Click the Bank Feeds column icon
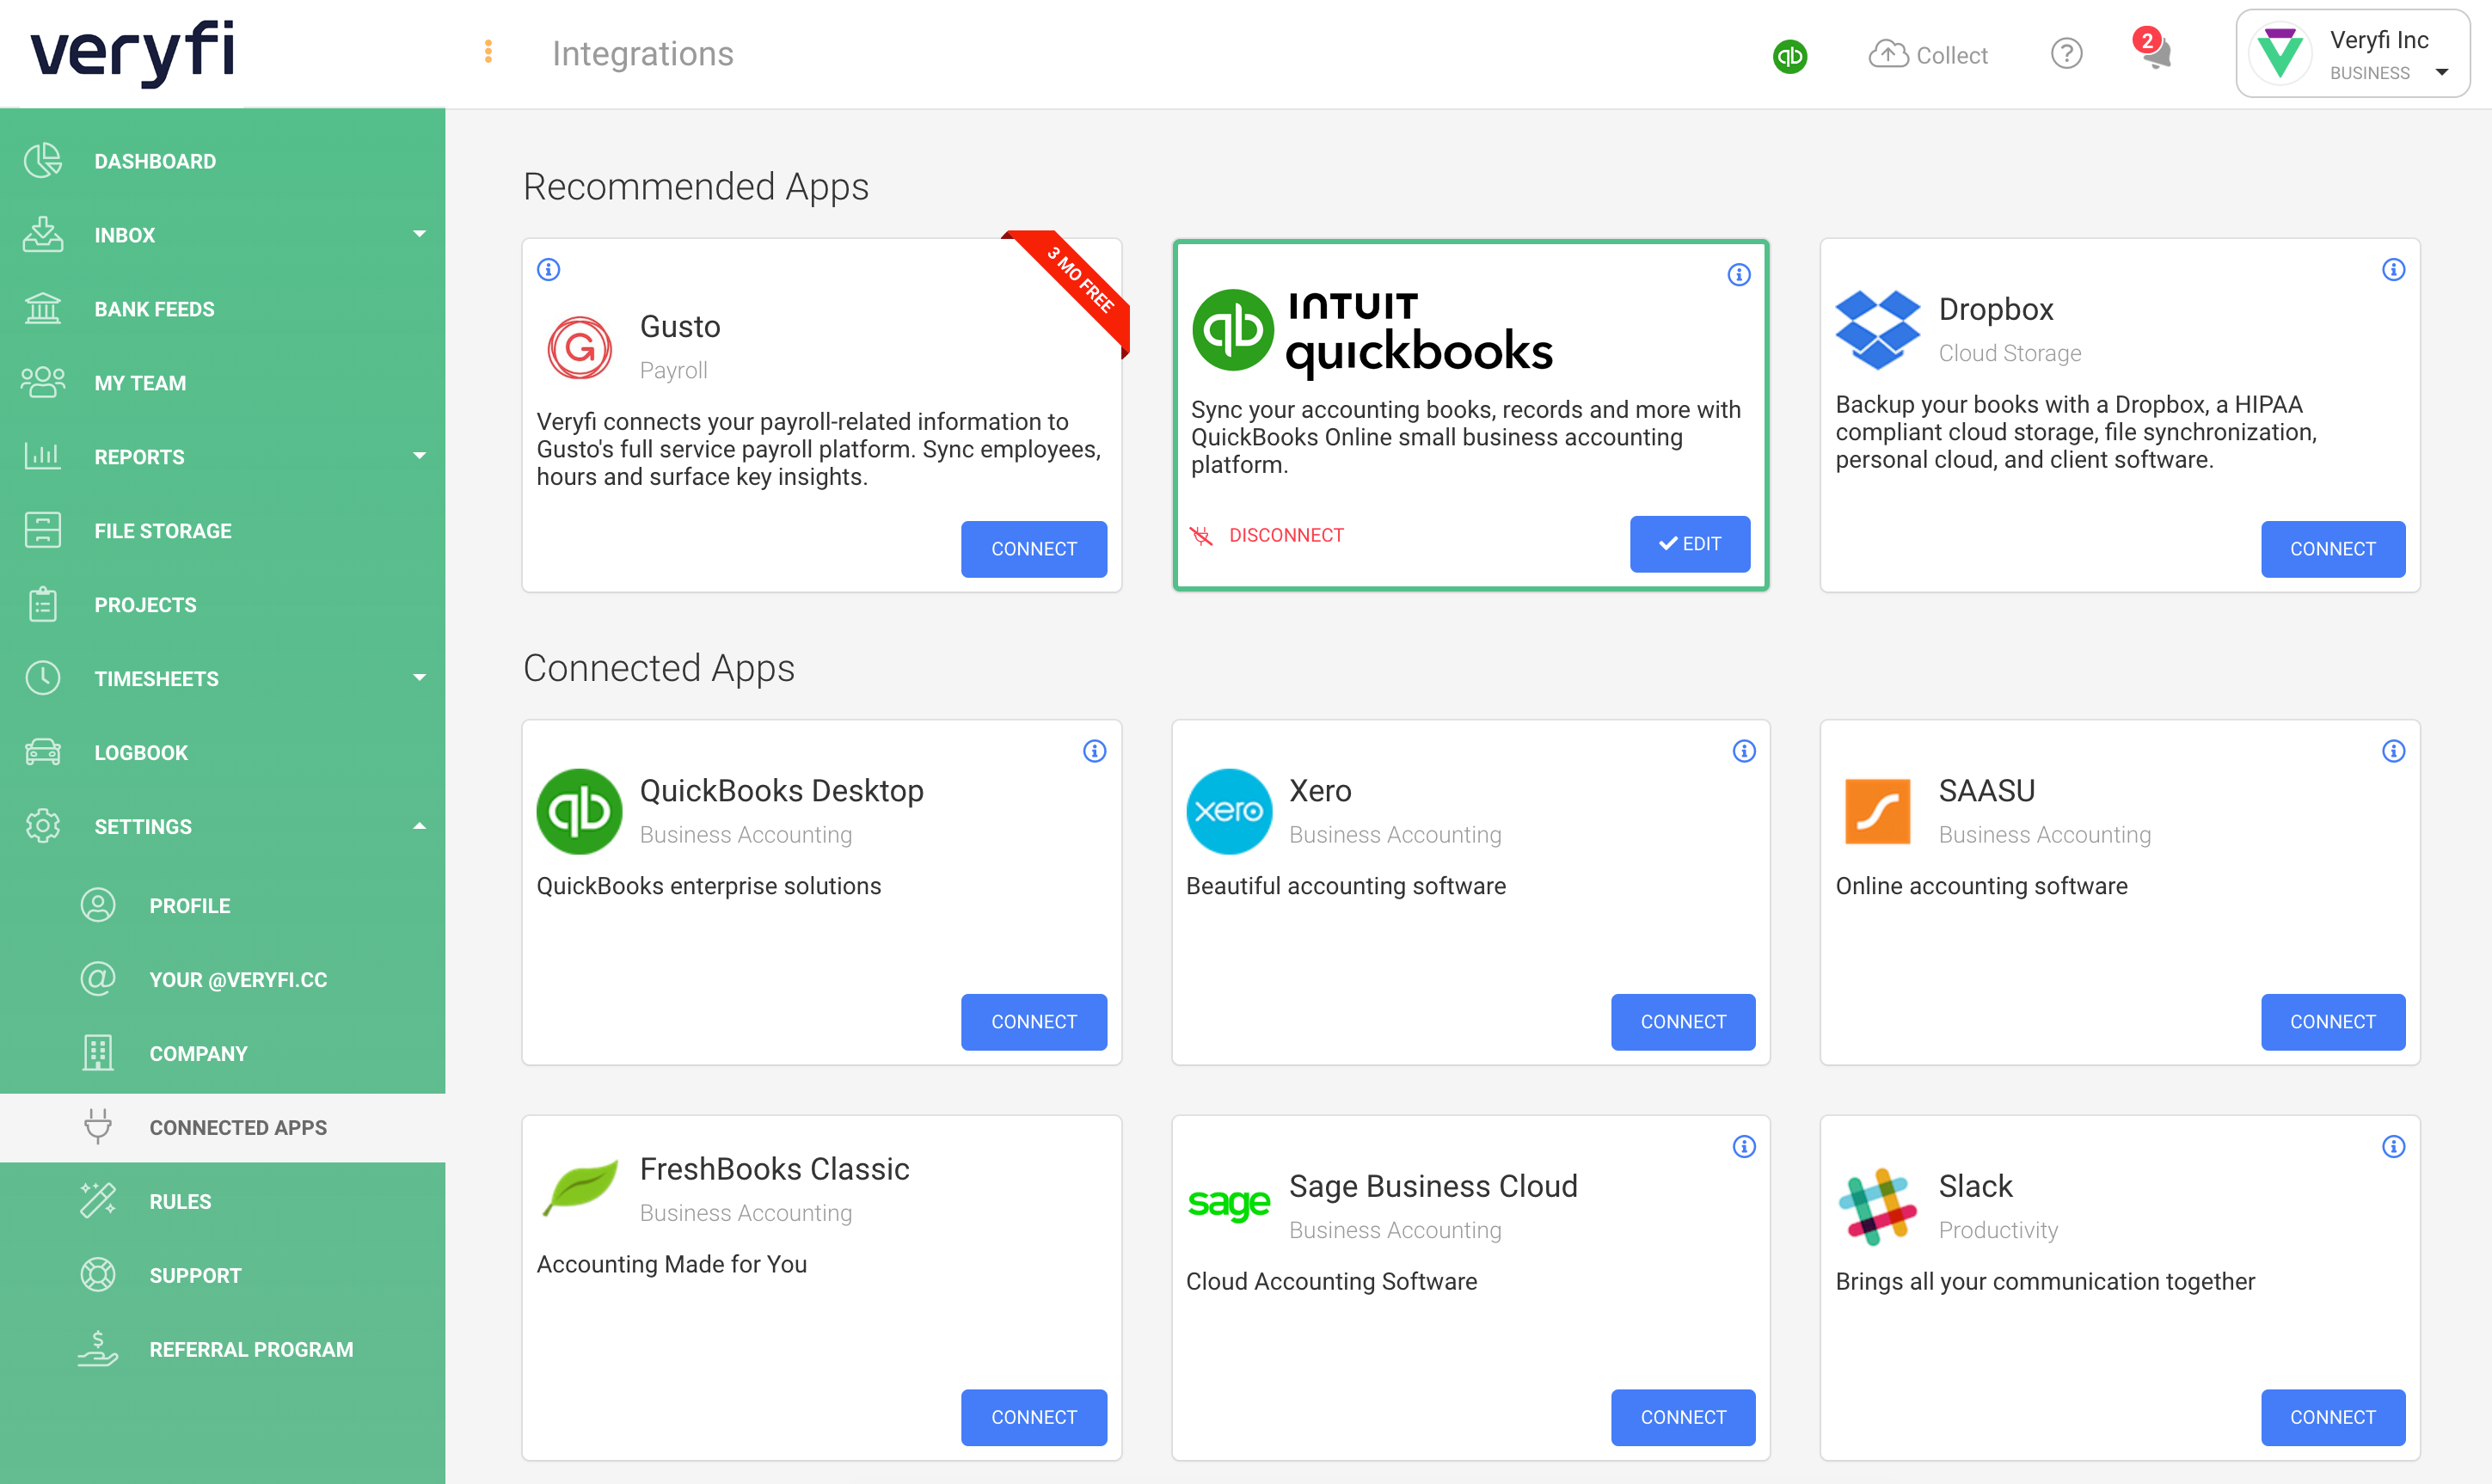 tap(42, 308)
